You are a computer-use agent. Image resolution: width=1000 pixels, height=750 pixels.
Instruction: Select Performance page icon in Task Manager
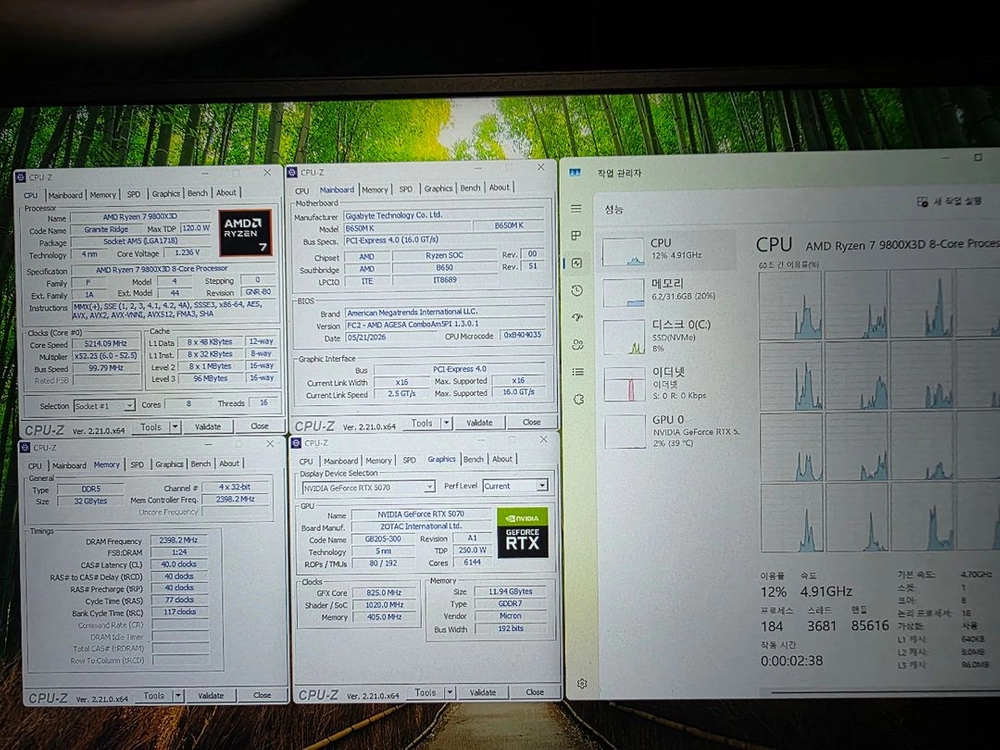tap(577, 263)
